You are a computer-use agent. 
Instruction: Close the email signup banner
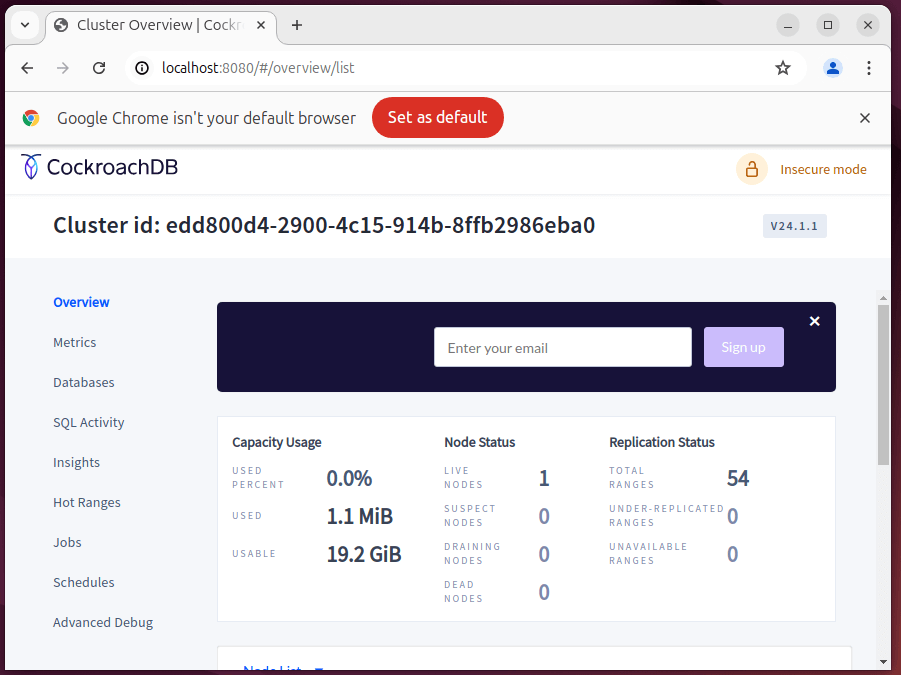[814, 321]
